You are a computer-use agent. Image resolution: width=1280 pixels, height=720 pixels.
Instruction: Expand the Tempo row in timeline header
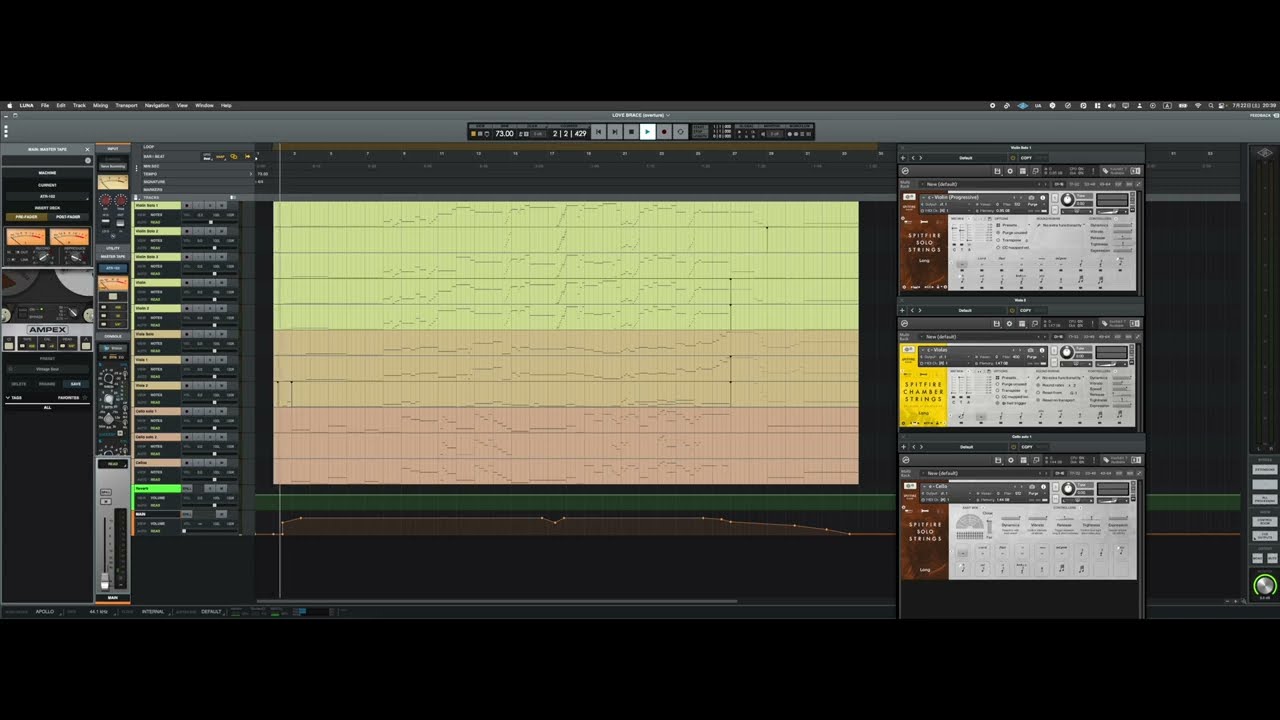coord(251,173)
